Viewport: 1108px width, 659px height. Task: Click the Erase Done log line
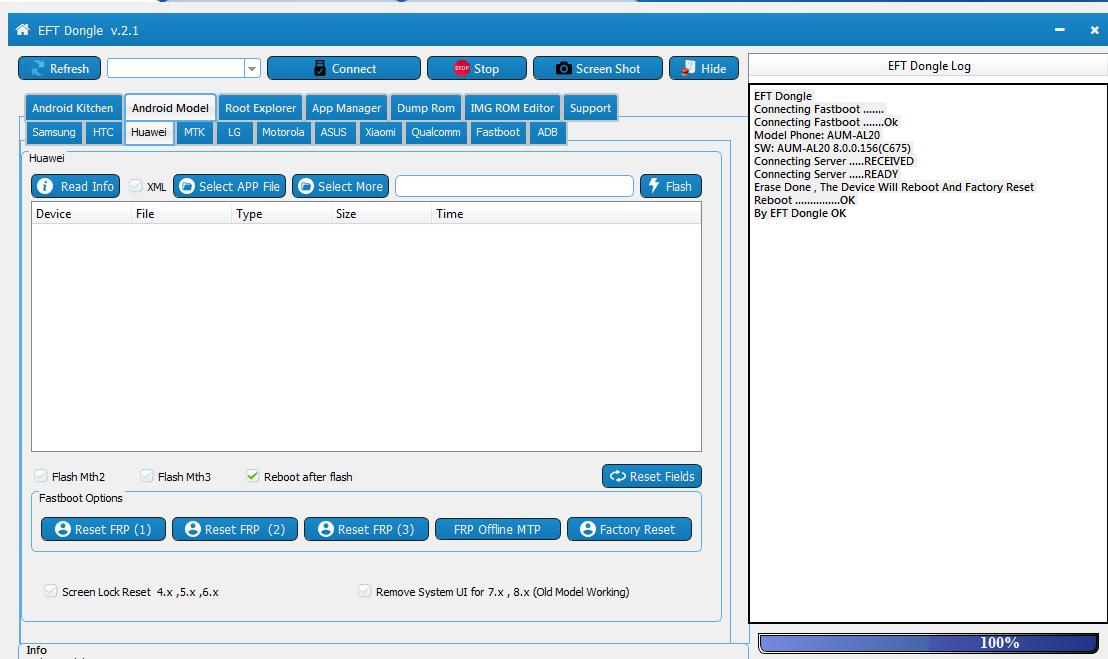pyautogui.click(x=894, y=187)
